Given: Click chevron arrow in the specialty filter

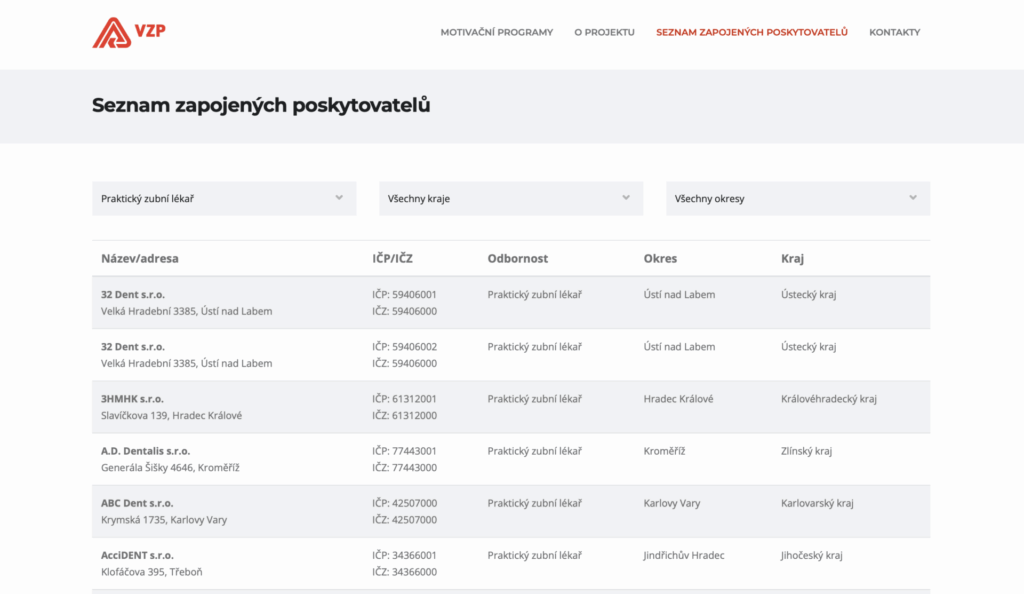Looking at the screenshot, I should tap(340, 198).
